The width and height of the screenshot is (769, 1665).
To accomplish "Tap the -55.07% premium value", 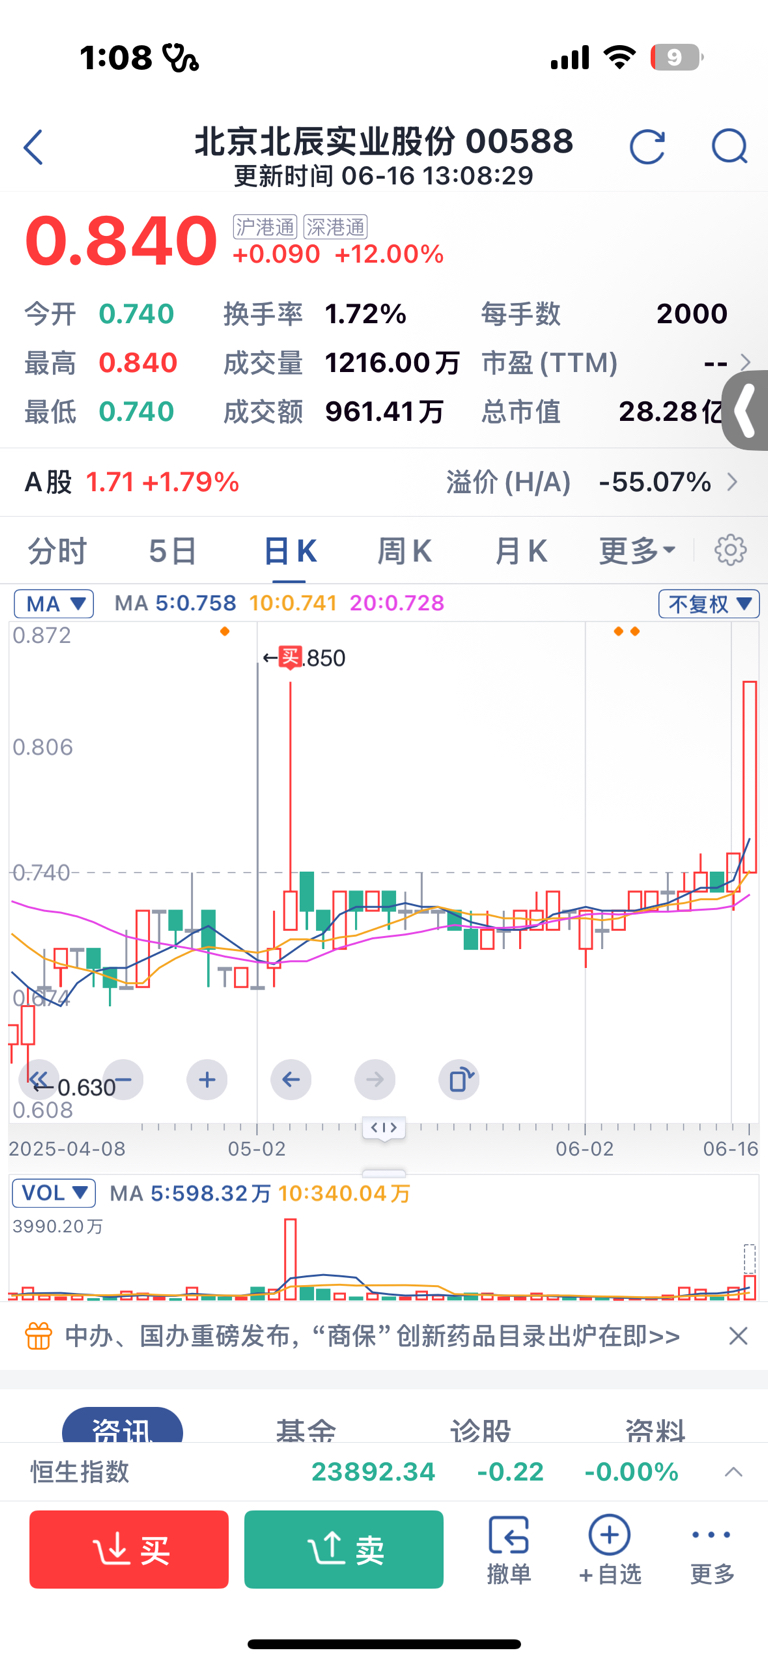I will tap(655, 482).
